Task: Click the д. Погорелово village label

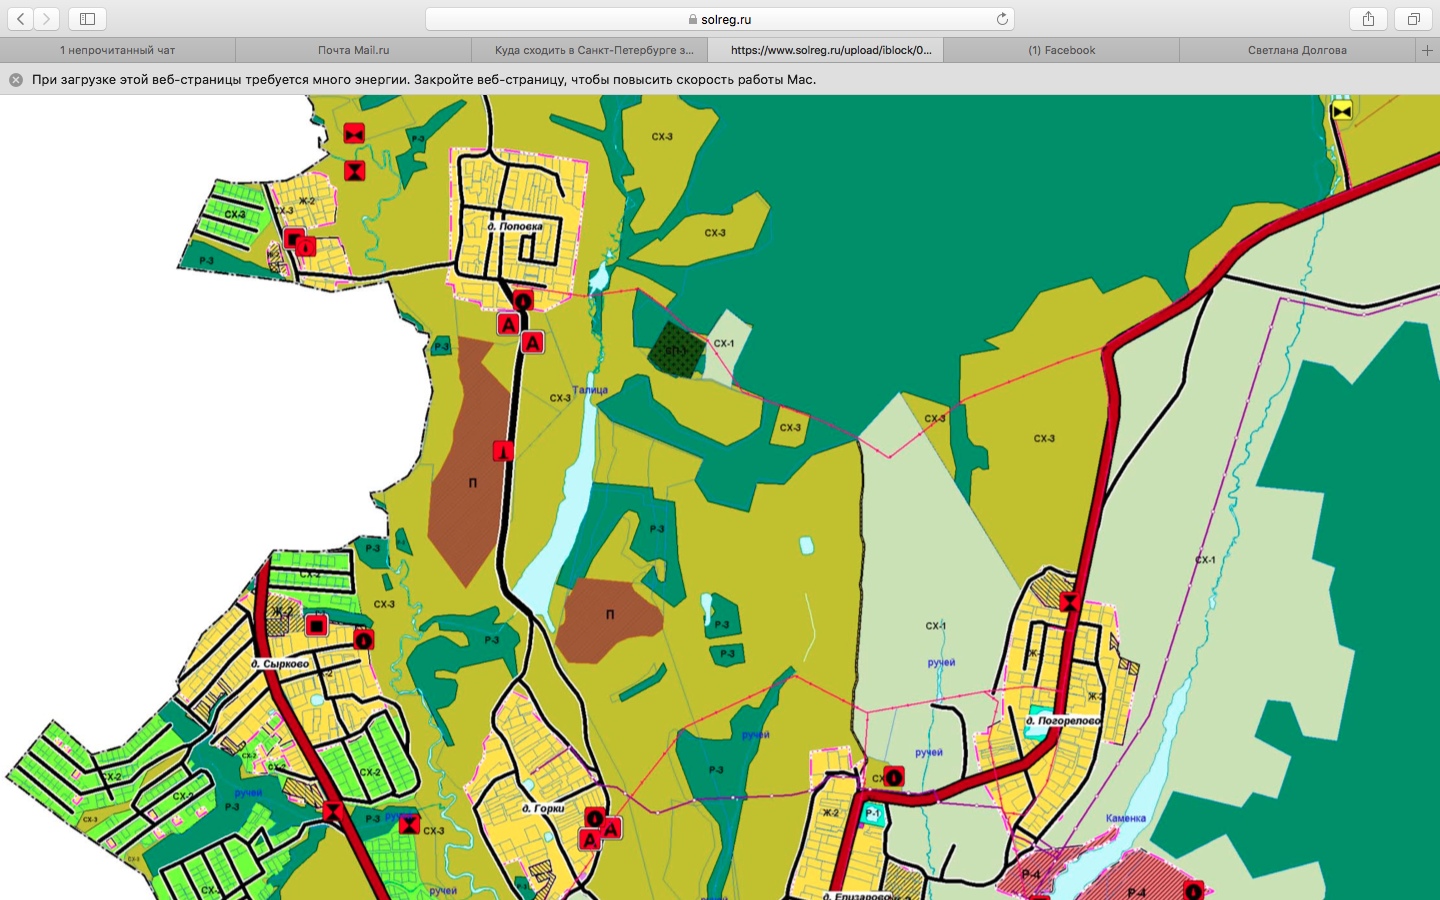Action: coord(1062,720)
